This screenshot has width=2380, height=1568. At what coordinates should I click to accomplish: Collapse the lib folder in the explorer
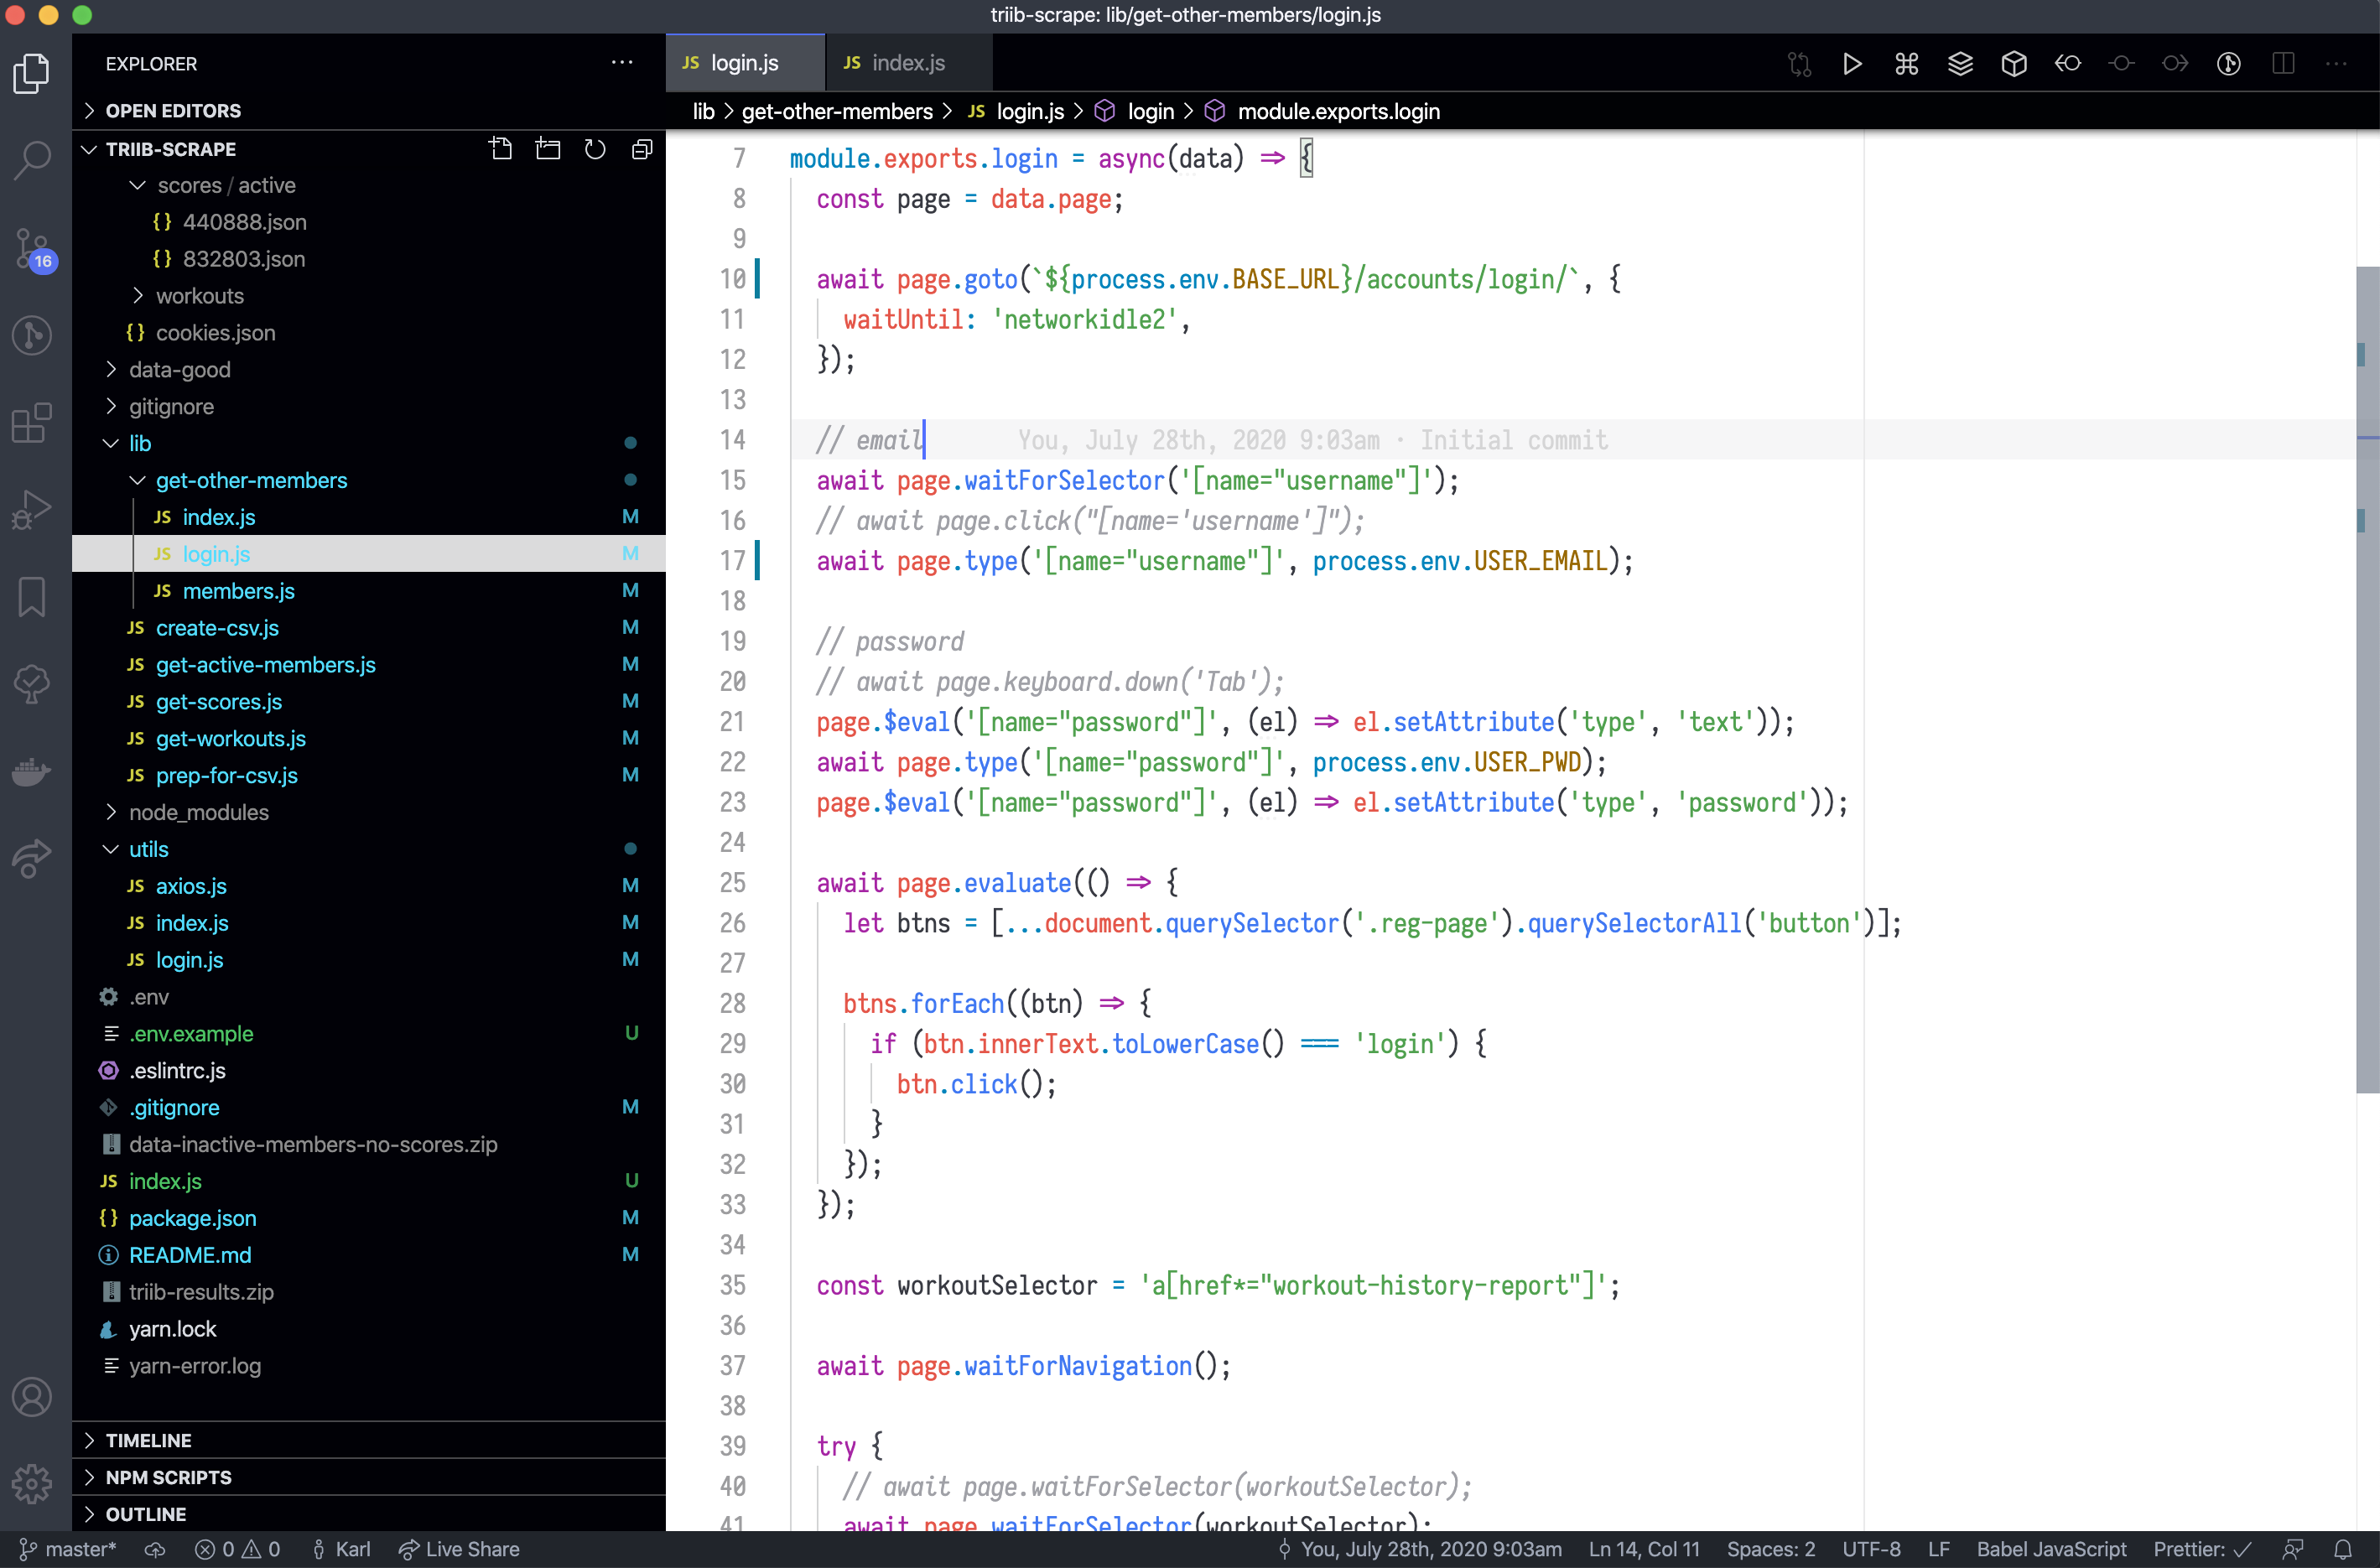(140, 443)
